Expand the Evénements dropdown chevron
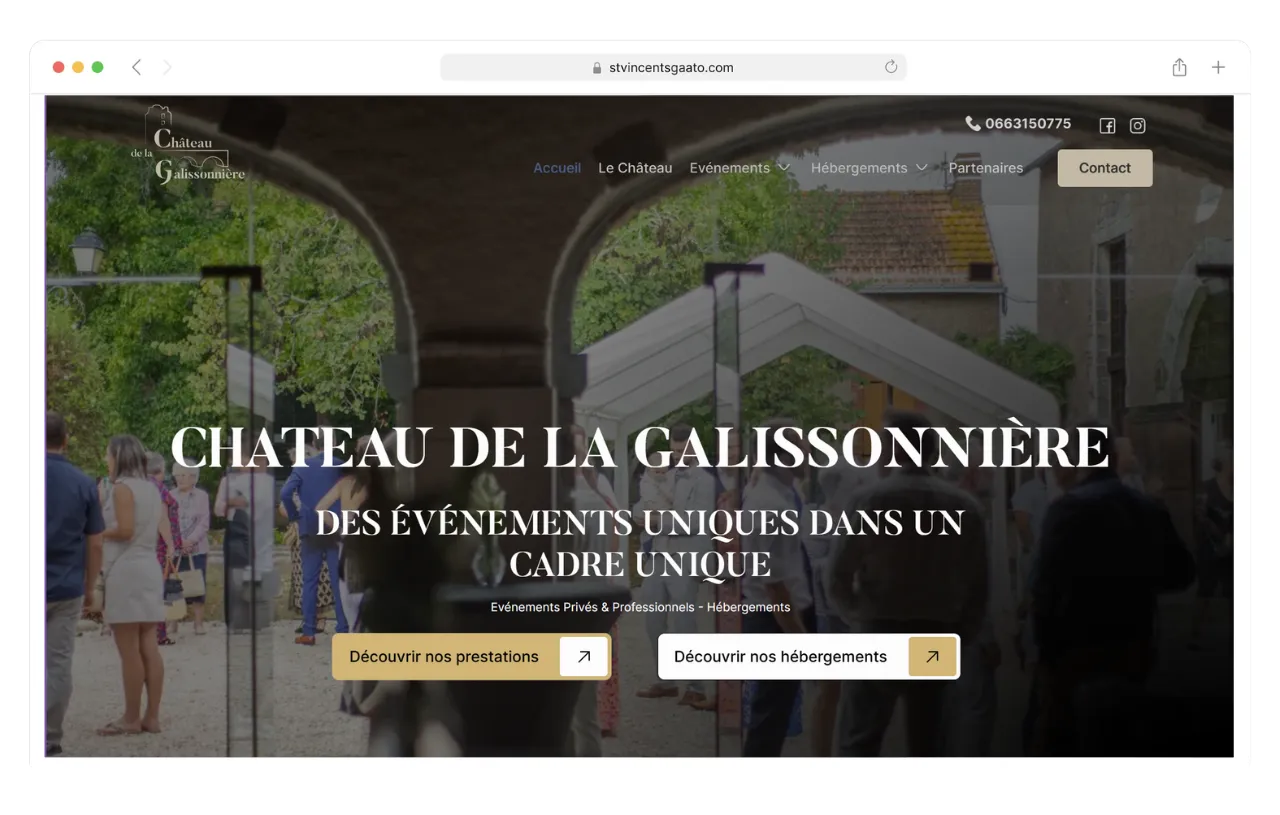Viewport: 1280px width, 815px height. click(784, 168)
